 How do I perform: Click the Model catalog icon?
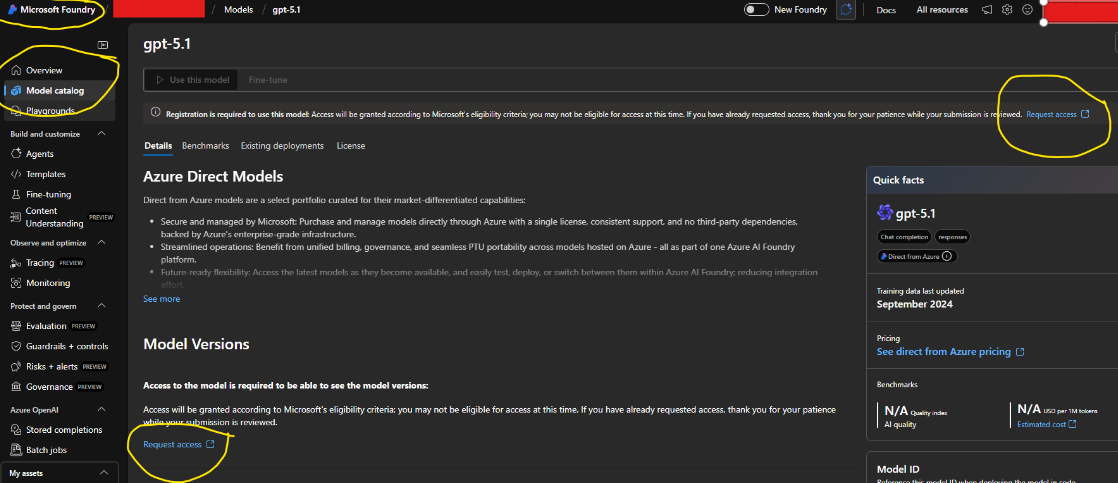pos(16,91)
